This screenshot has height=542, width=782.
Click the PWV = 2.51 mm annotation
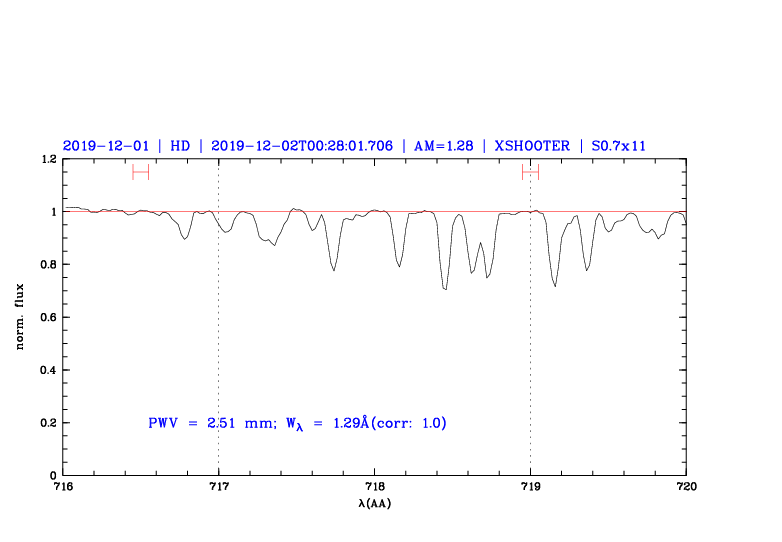coord(210,423)
